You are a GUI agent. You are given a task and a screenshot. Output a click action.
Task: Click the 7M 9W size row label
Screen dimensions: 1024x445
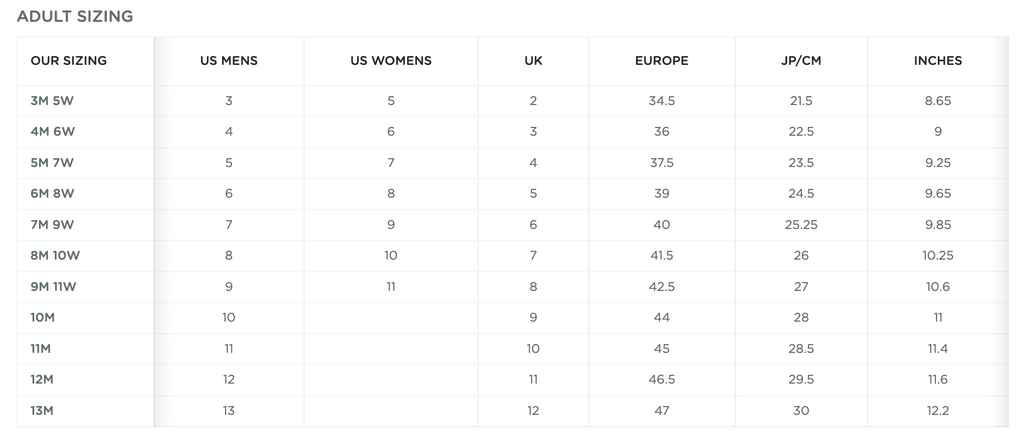click(x=52, y=225)
